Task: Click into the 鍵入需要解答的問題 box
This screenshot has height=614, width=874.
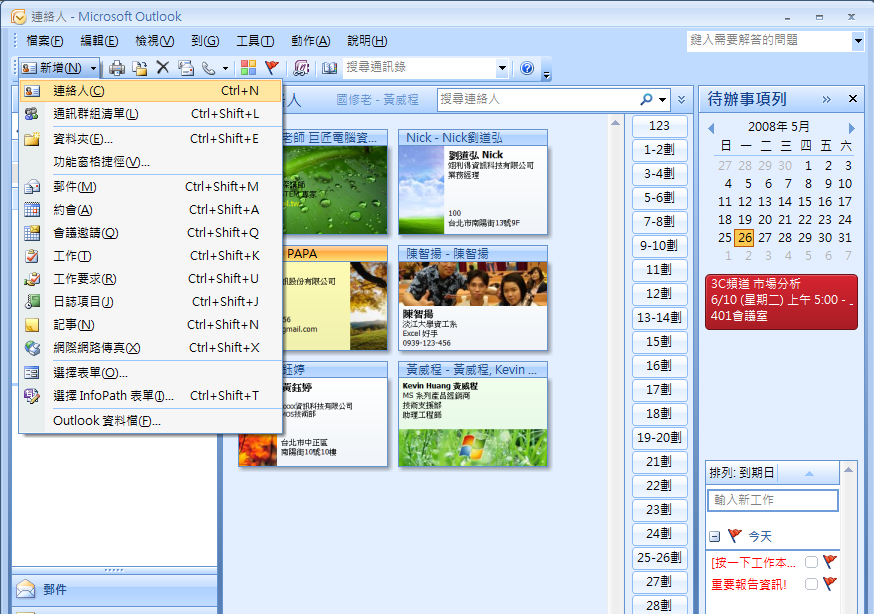Action: [x=769, y=40]
